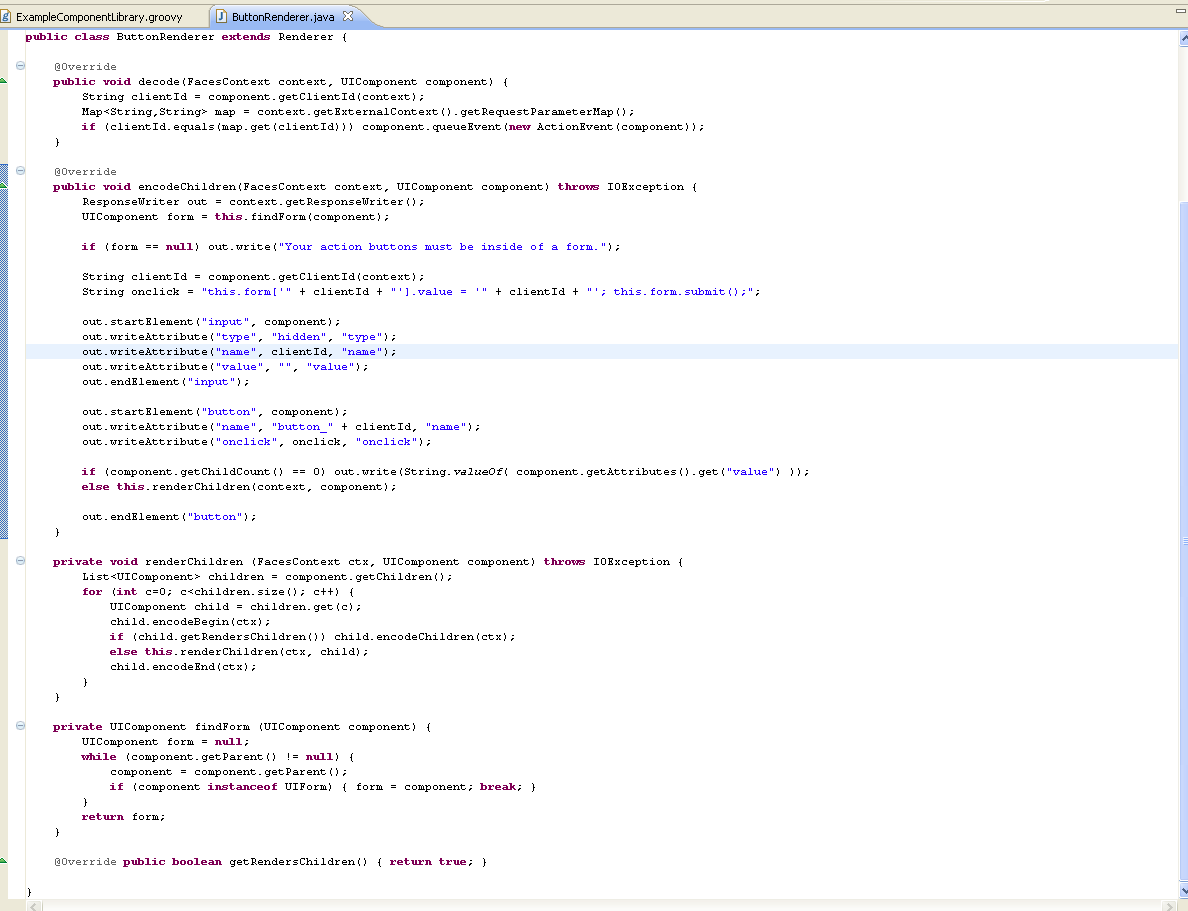Collapse the encodeChildren method fold
The height and width of the screenshot is (911, 1188).
click(x=20, y=171)
